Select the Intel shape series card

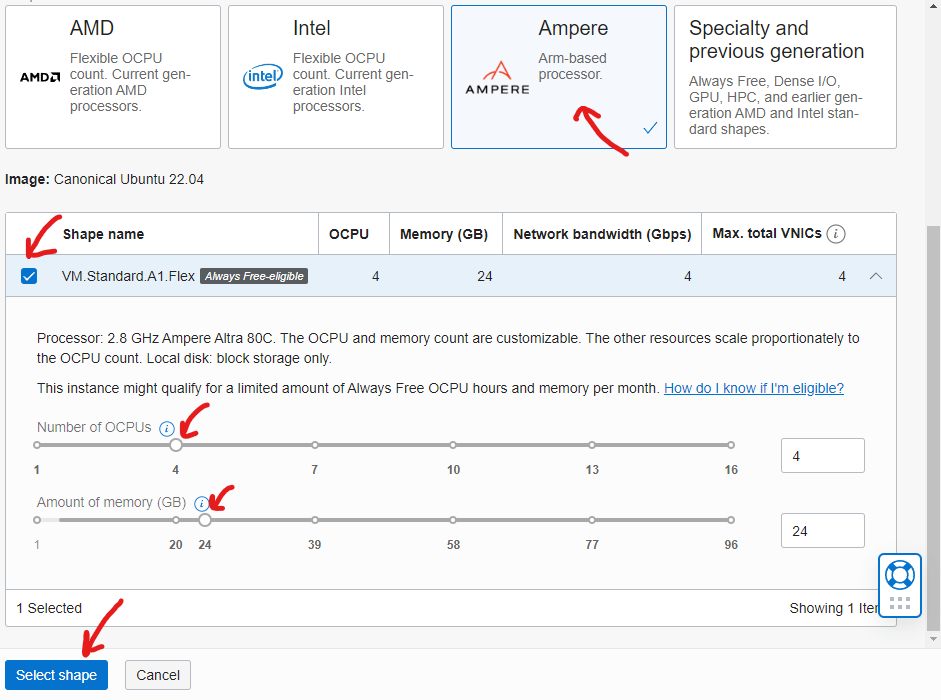335,77
